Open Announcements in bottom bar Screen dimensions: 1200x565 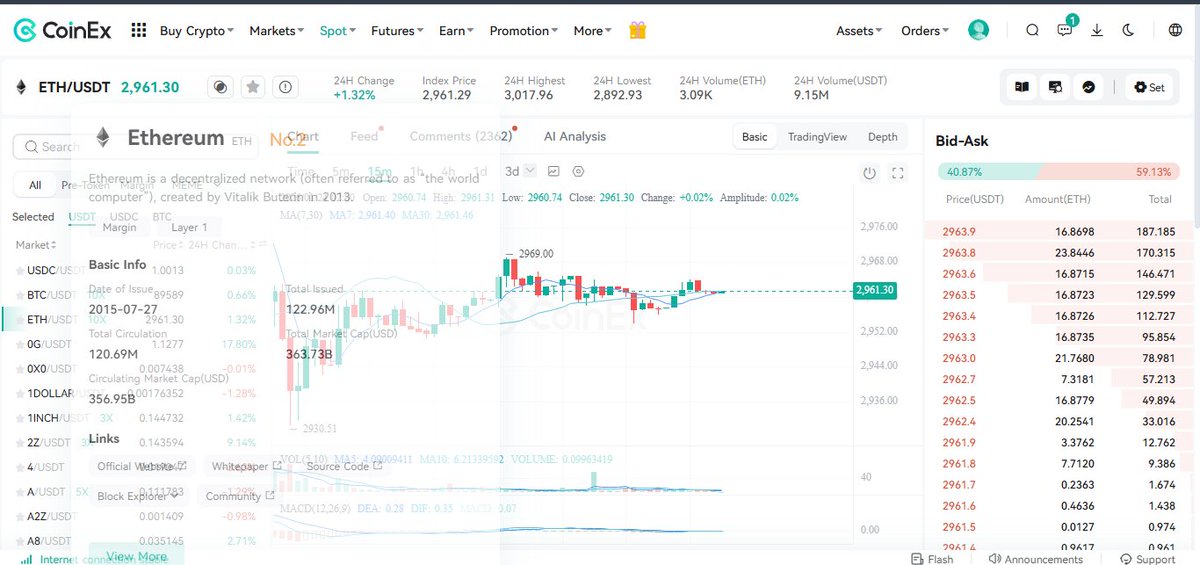click(x=1035, y=559)
